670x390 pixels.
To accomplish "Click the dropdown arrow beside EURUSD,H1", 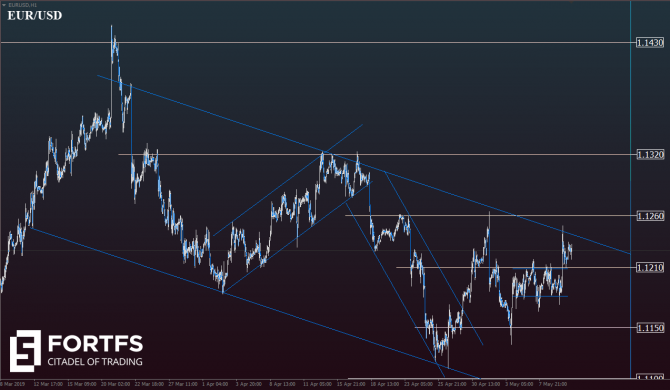I will tap(4, 5).
